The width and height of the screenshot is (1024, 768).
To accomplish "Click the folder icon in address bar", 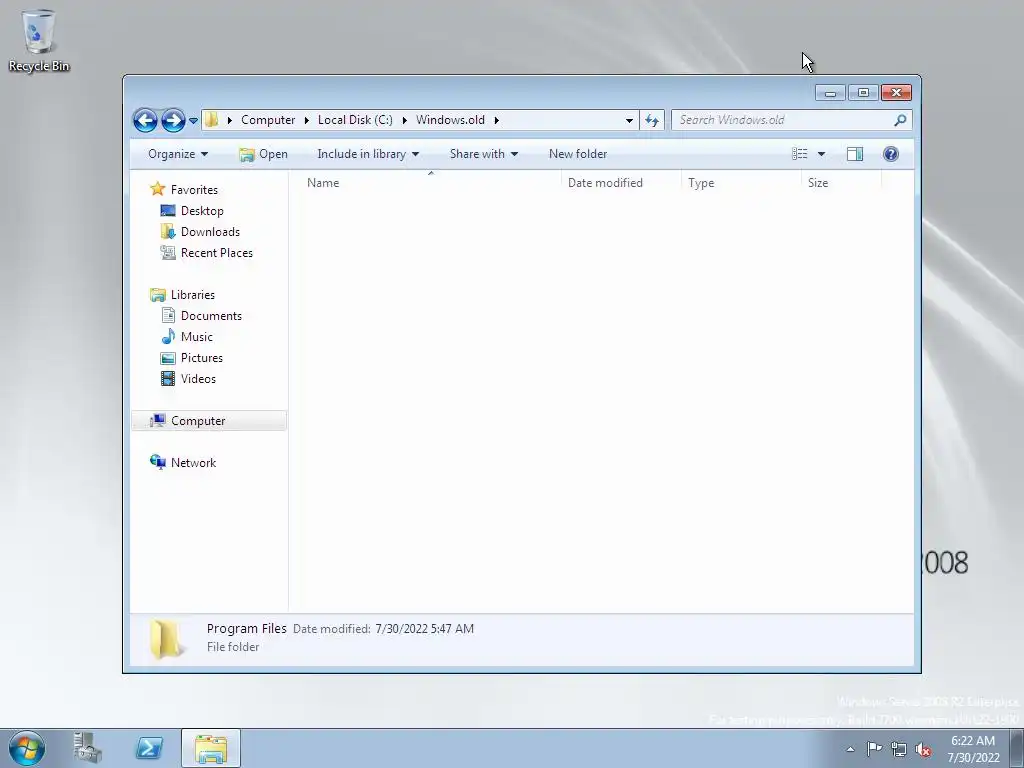I will pyautogui.click(x=212, y=120).
